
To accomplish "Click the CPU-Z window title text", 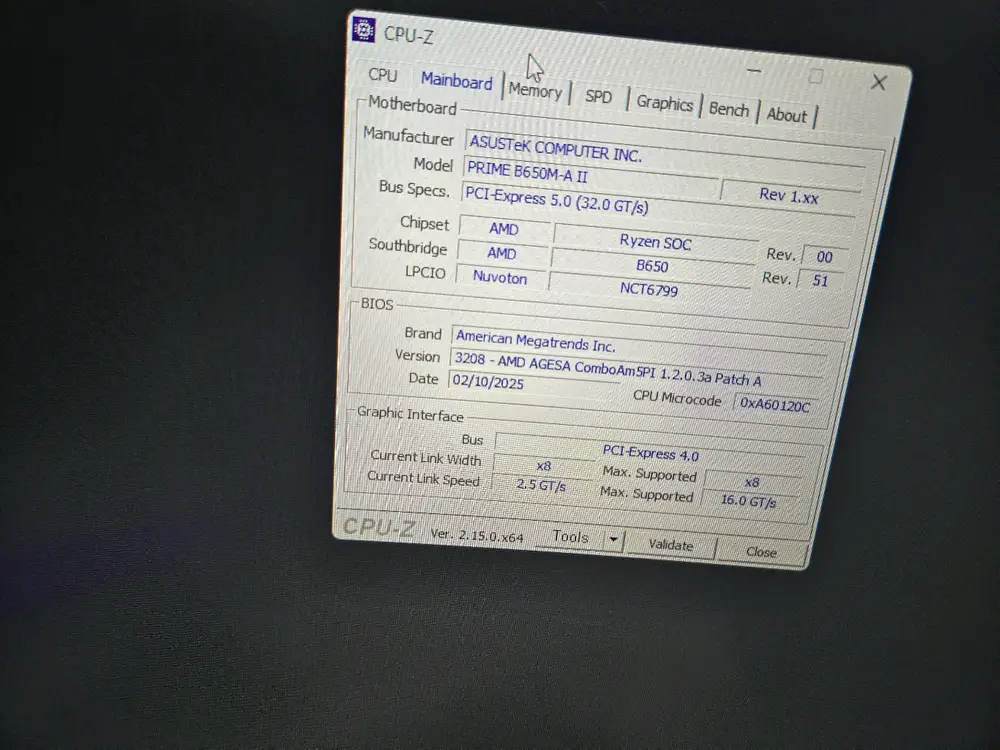I will coord(408,35).
